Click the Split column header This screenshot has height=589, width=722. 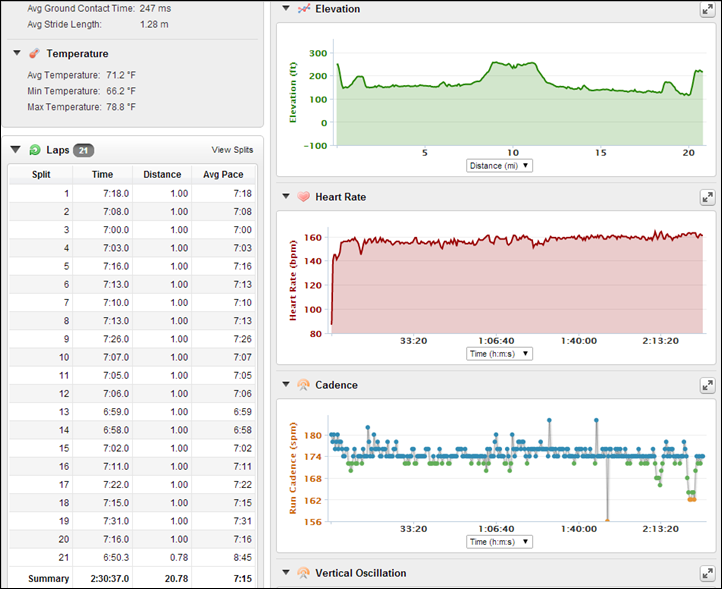point(41,175)
